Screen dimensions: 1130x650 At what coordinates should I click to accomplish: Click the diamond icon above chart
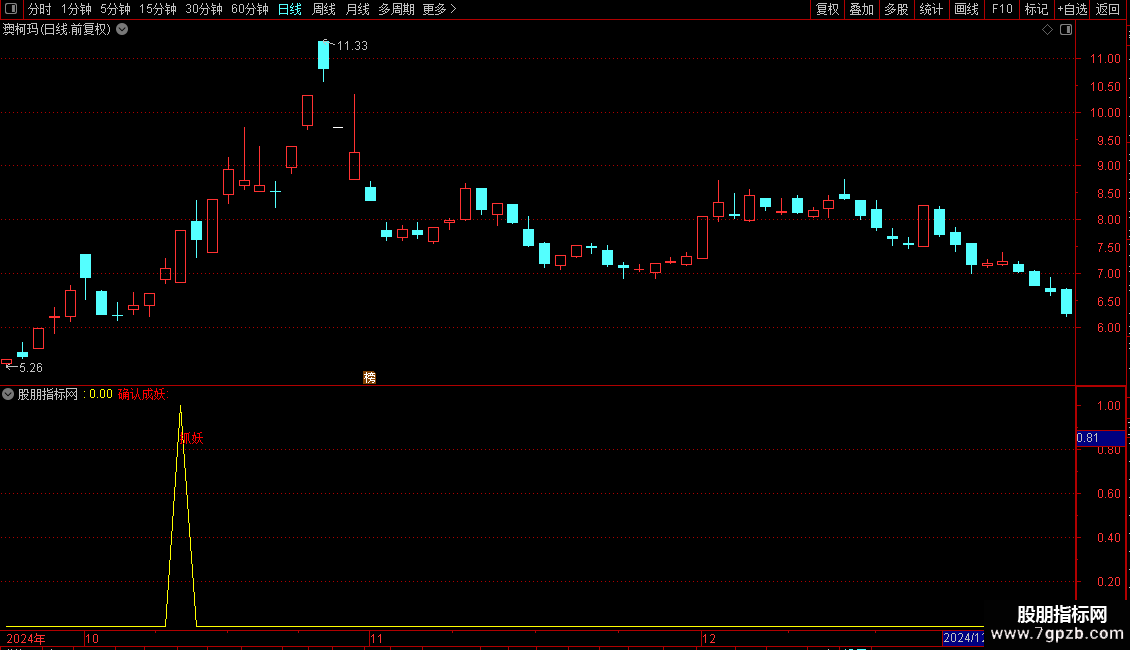[x=1048, y=30]
